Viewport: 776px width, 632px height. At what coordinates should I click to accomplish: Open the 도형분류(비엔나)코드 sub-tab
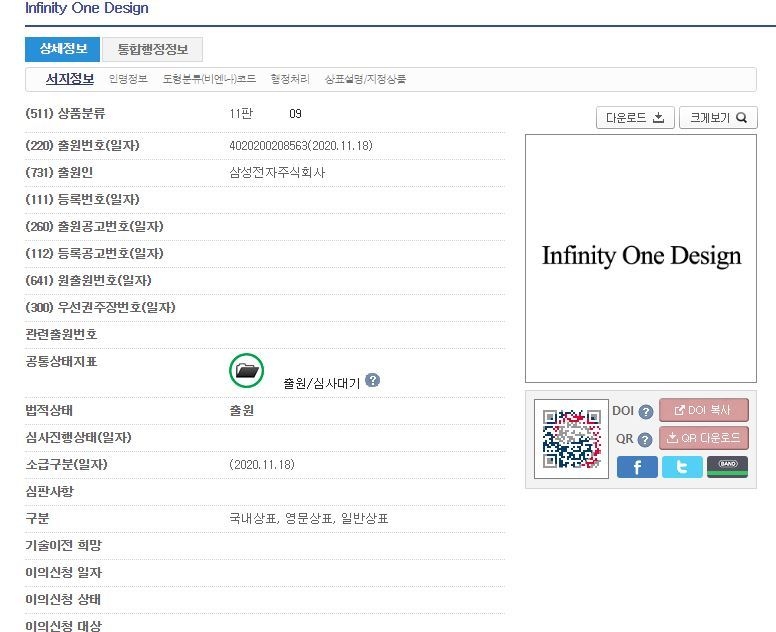pyautogui.click(x=209, y=79)
